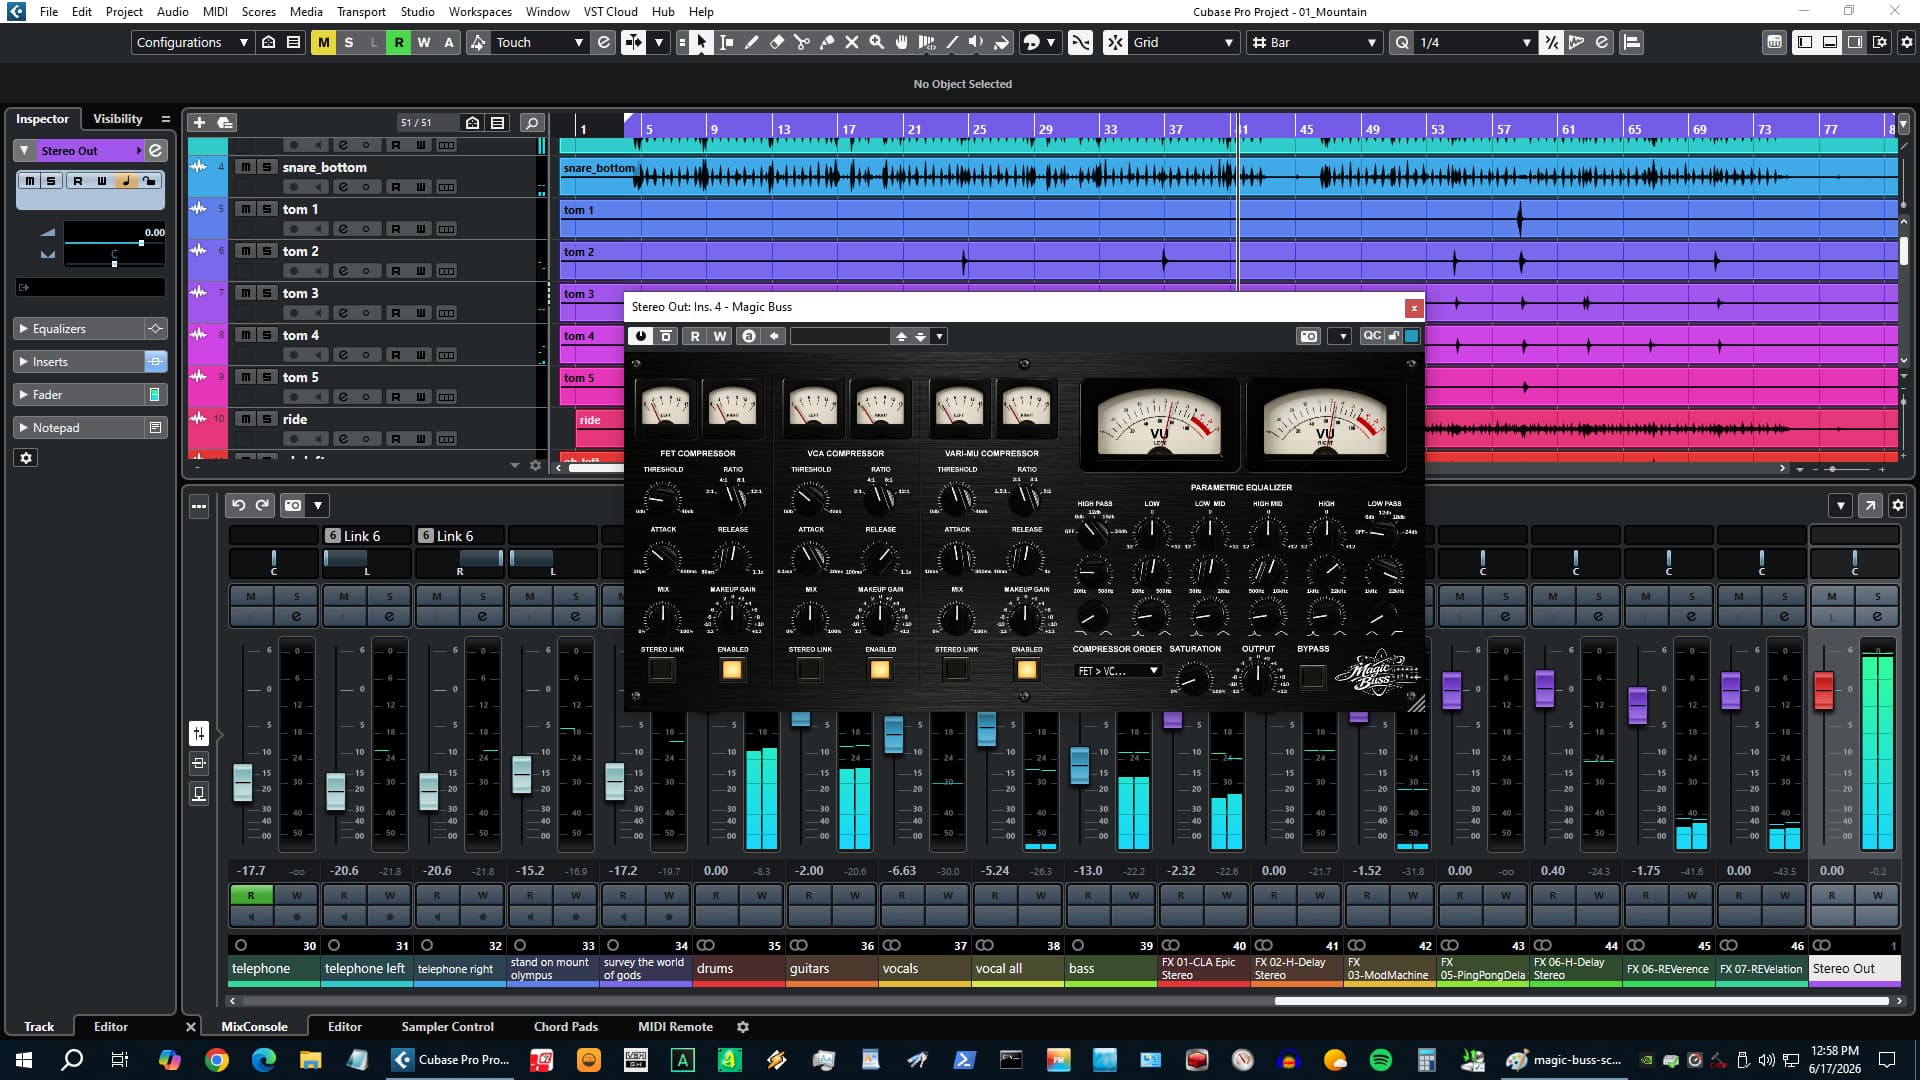Screen dimensions: 1920x1080
Task: Open the Transport menu
Action: pyautogui.click(x=361, y=12)
